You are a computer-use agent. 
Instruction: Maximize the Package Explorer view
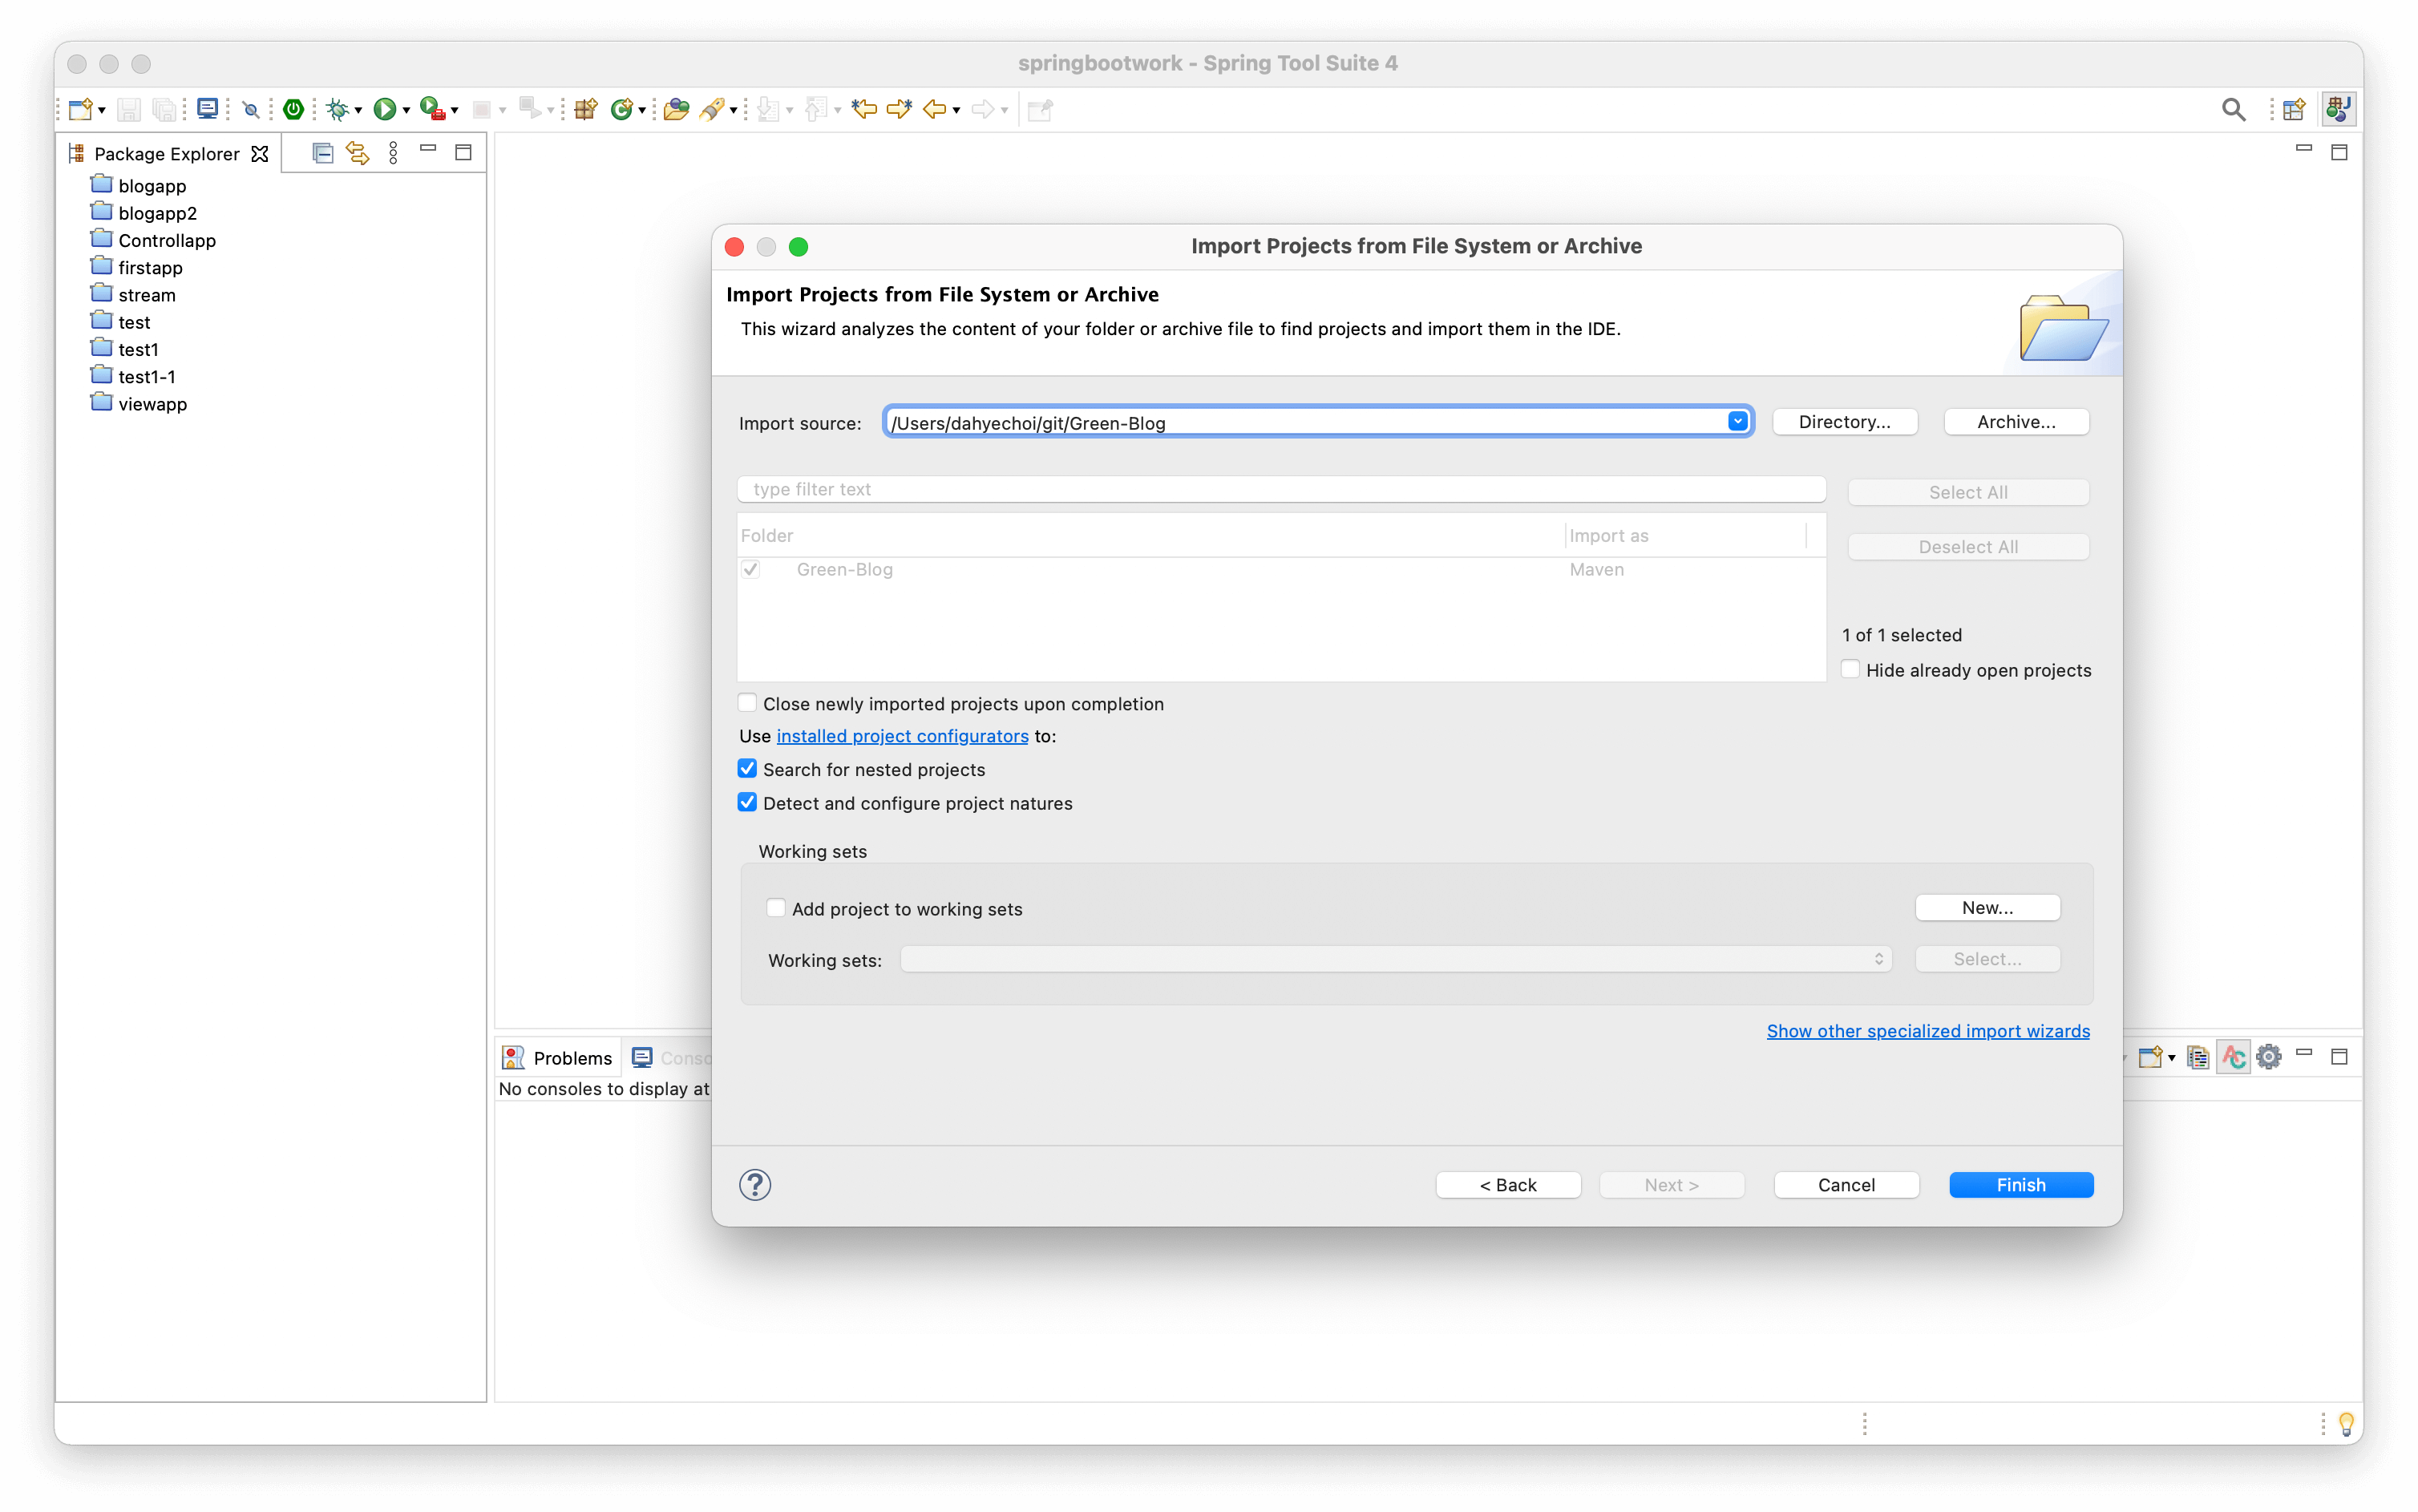463,153
